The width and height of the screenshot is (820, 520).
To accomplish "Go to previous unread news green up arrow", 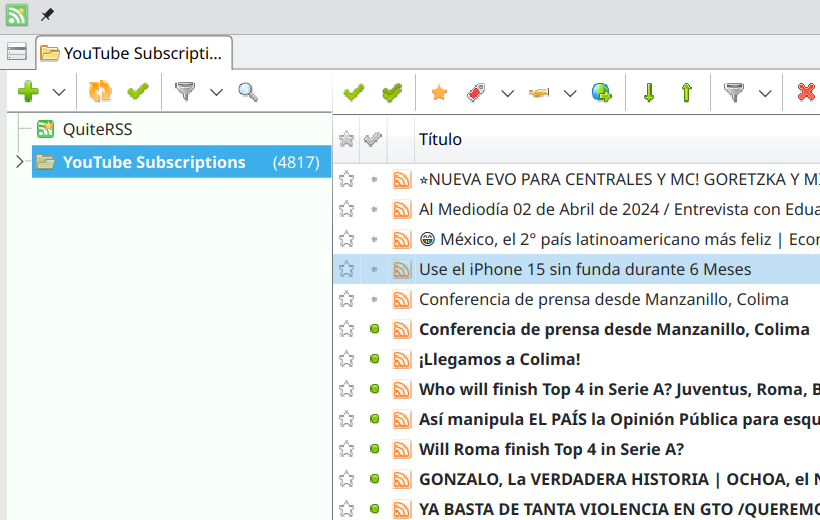I will click(x=687, y=93).
